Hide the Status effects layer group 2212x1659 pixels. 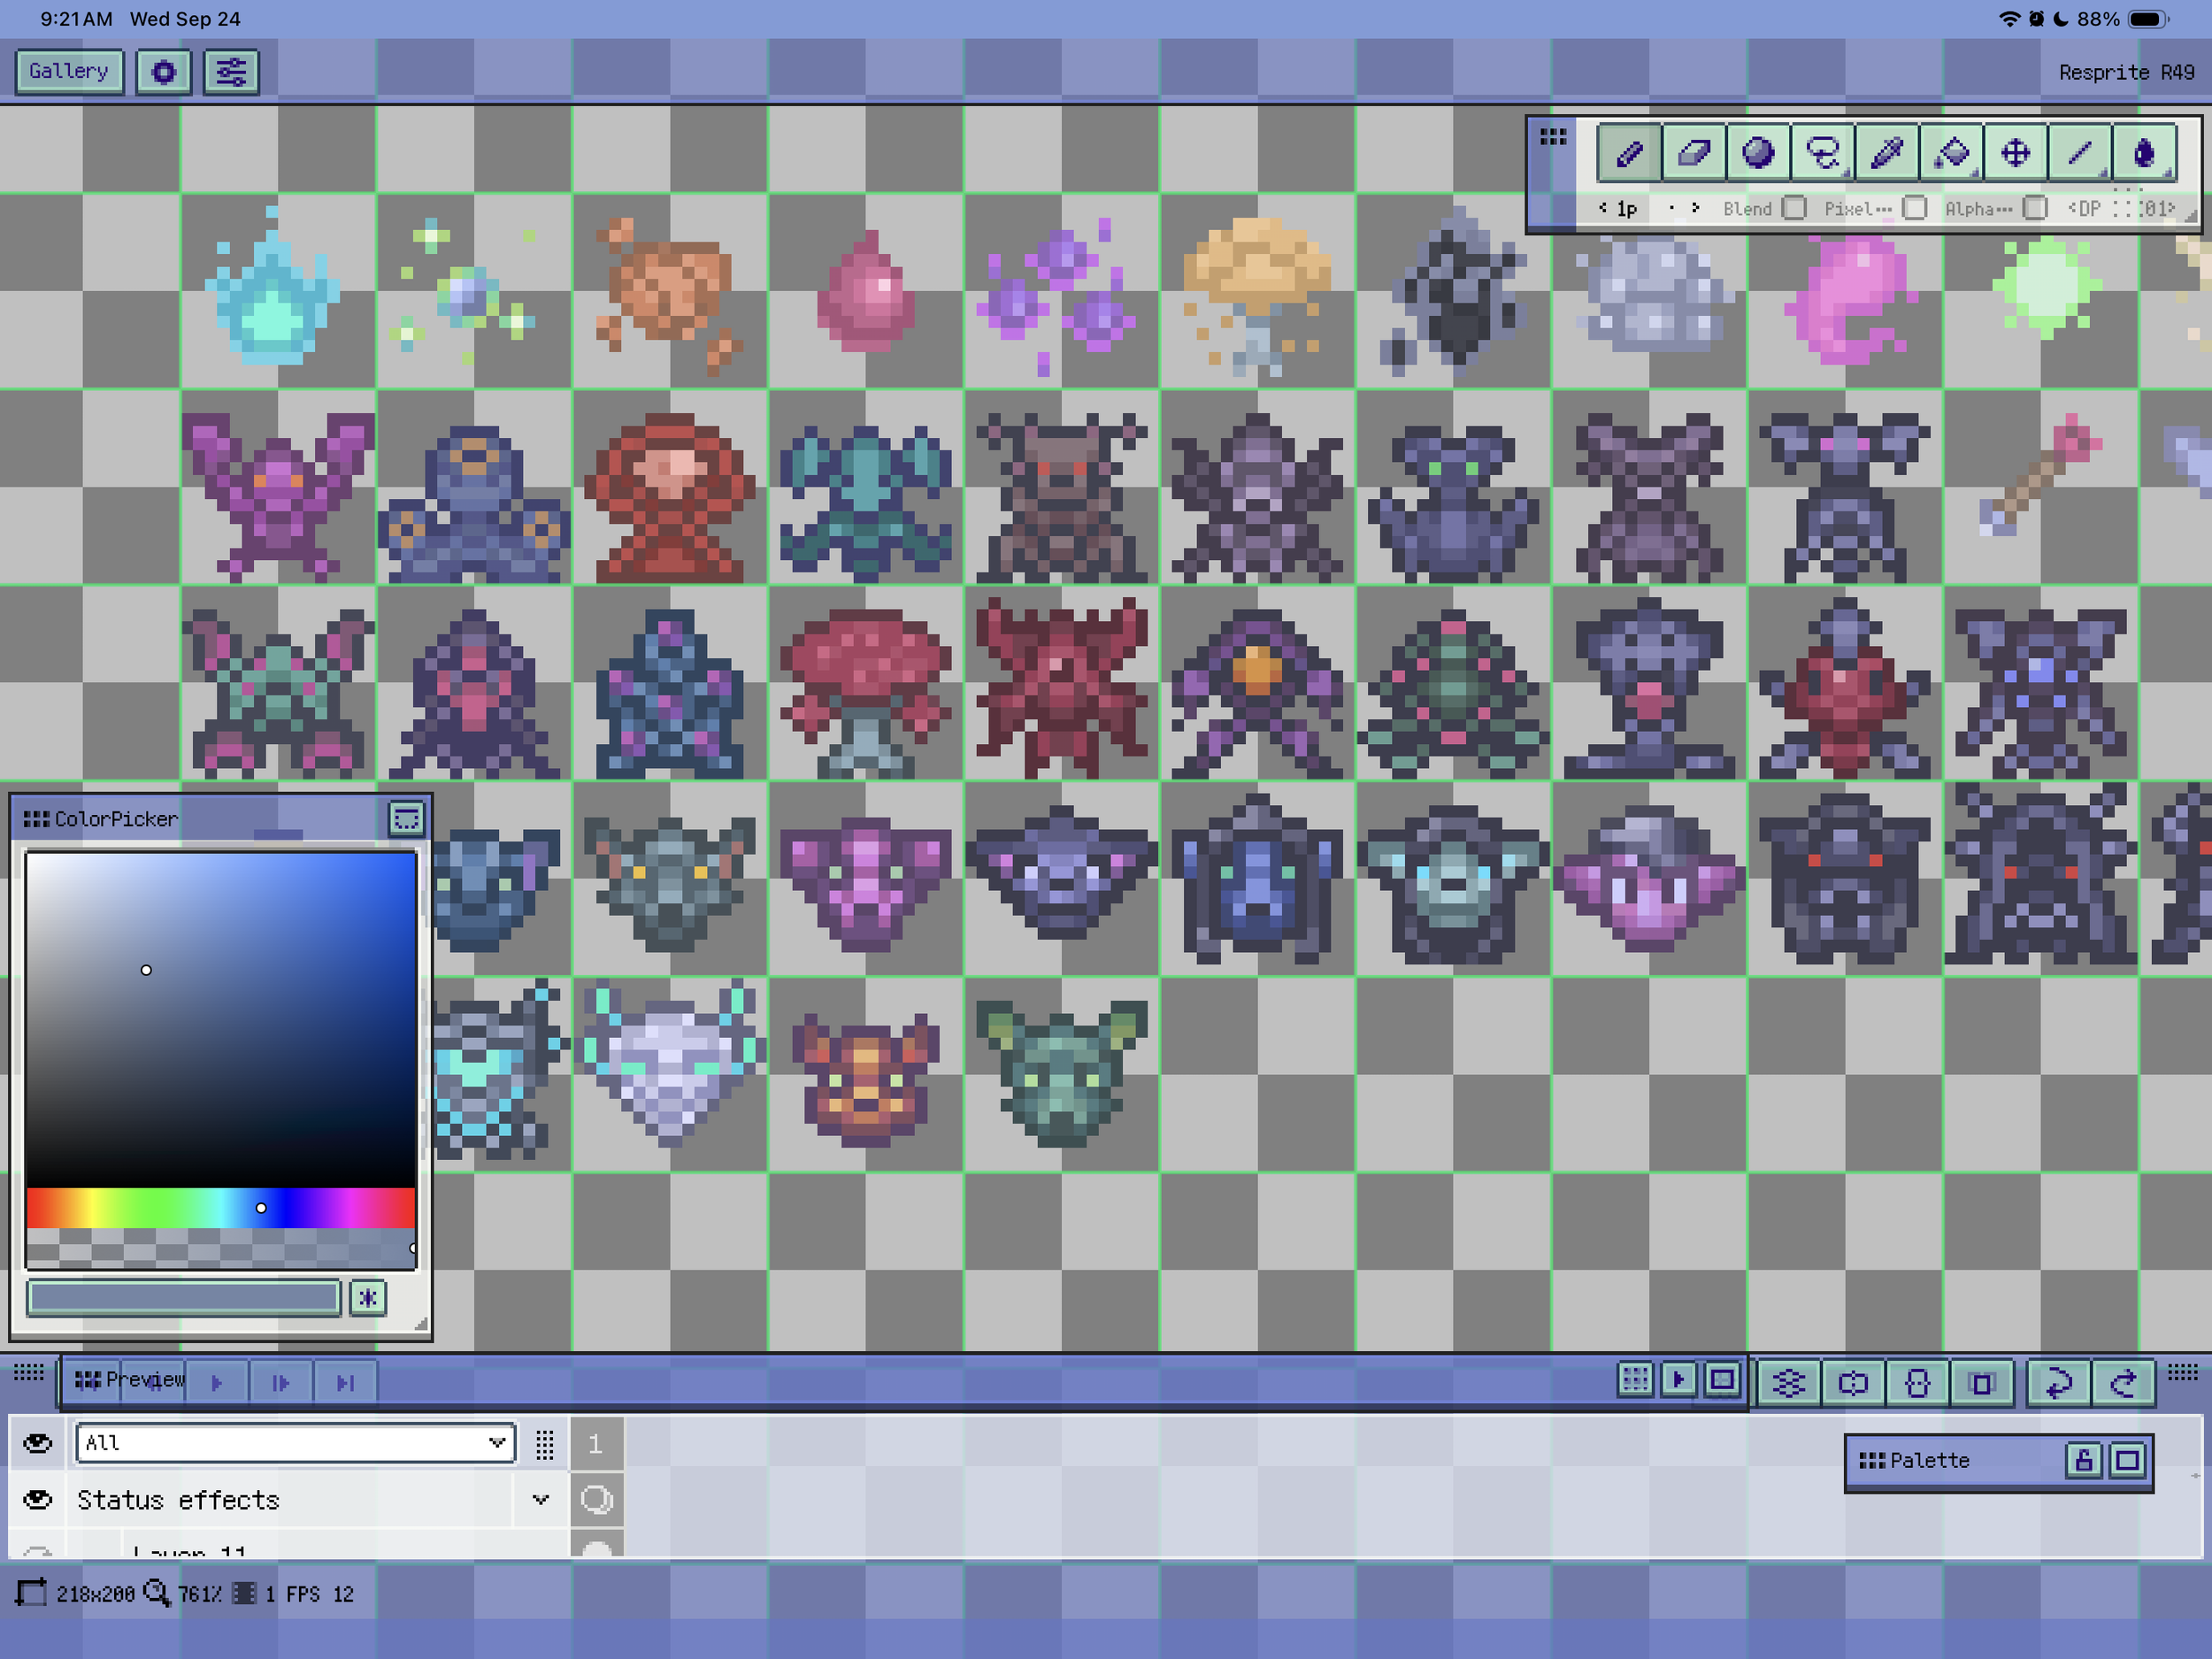[x=38, y=1499]
